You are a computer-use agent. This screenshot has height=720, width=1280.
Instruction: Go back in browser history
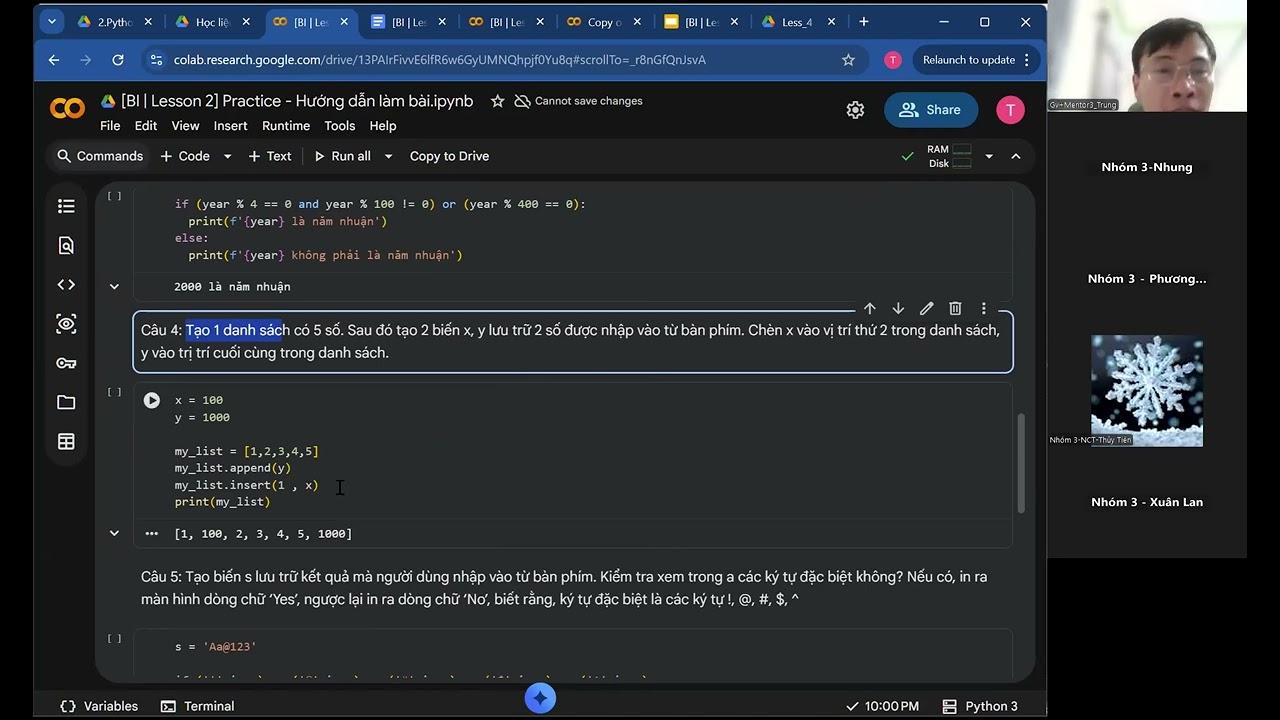(54, 60)
